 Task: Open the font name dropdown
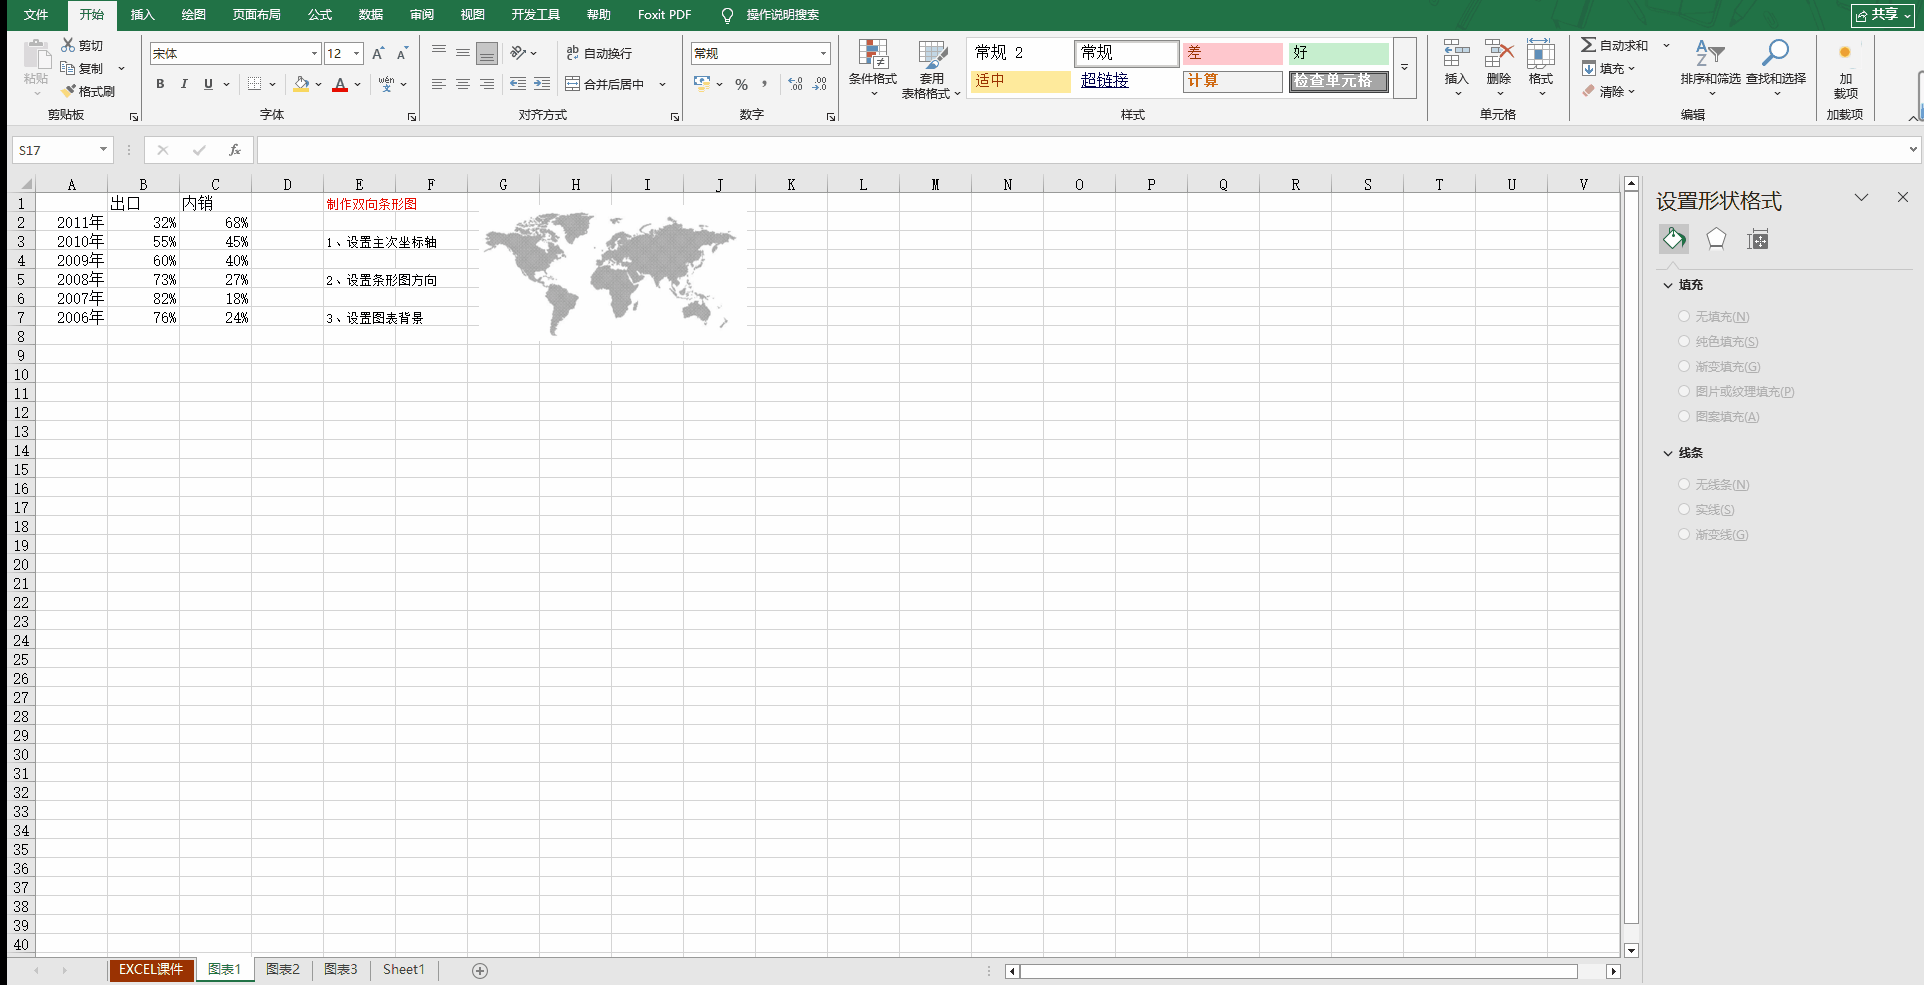314,54
